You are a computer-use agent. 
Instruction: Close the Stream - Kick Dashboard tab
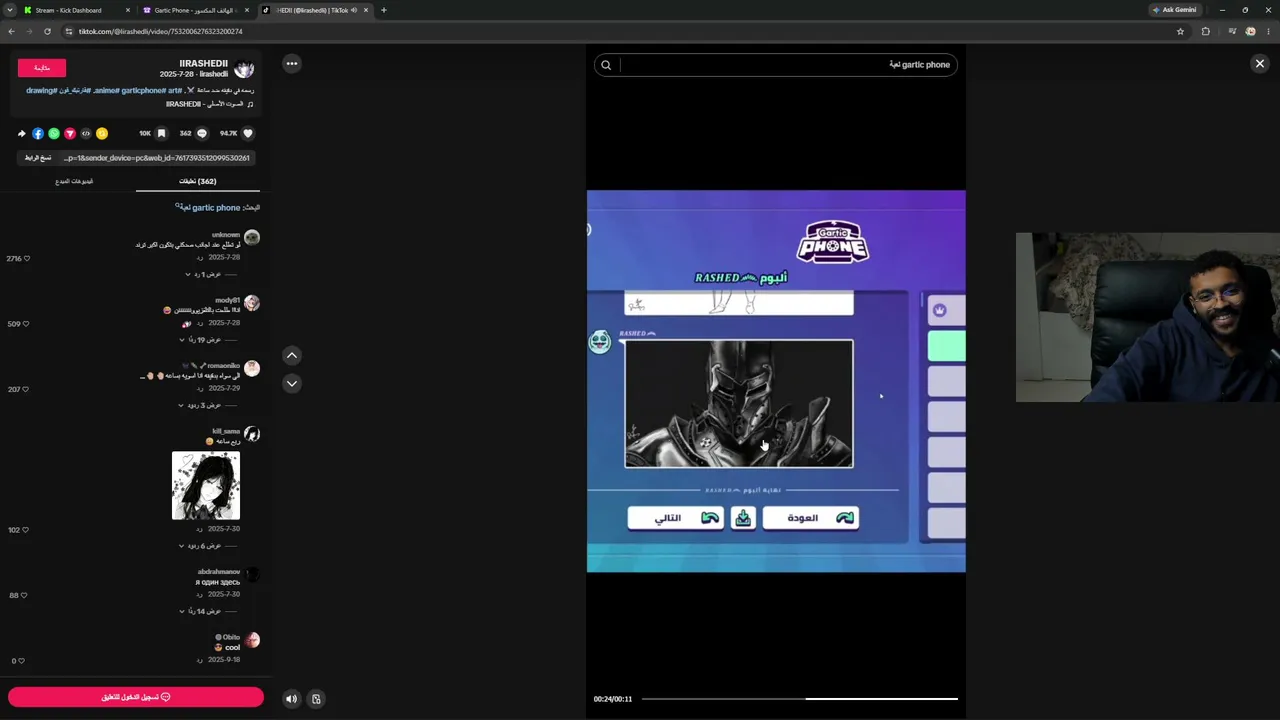click(x=128, y=10)
